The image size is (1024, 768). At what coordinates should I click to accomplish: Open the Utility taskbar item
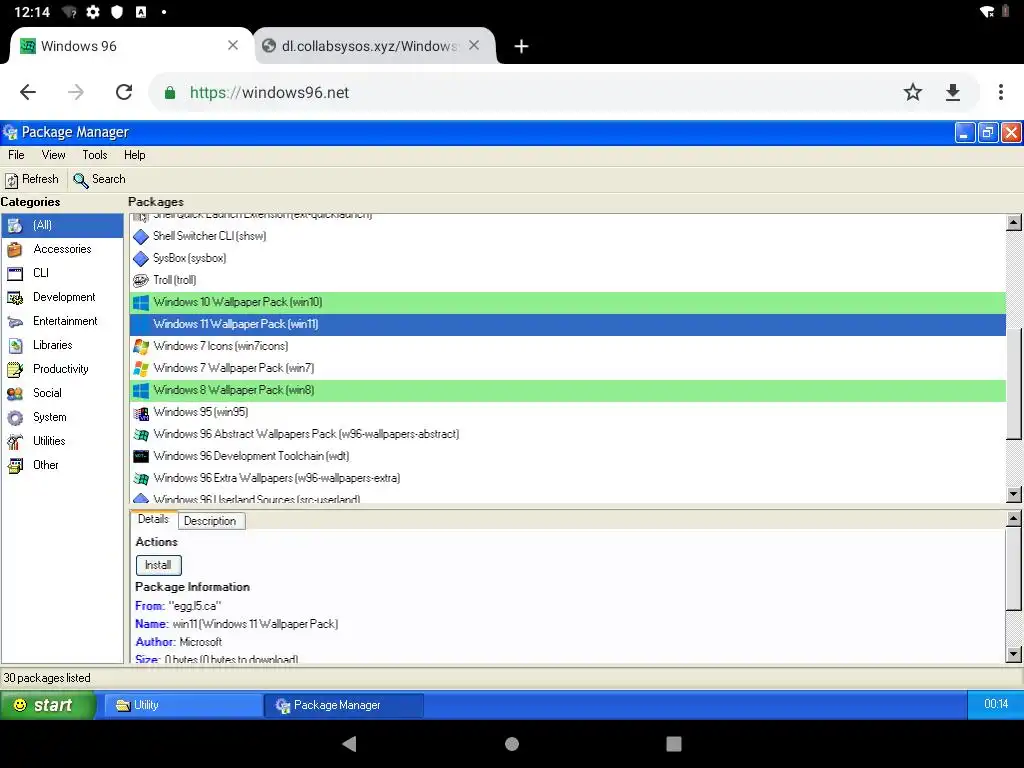184,705
